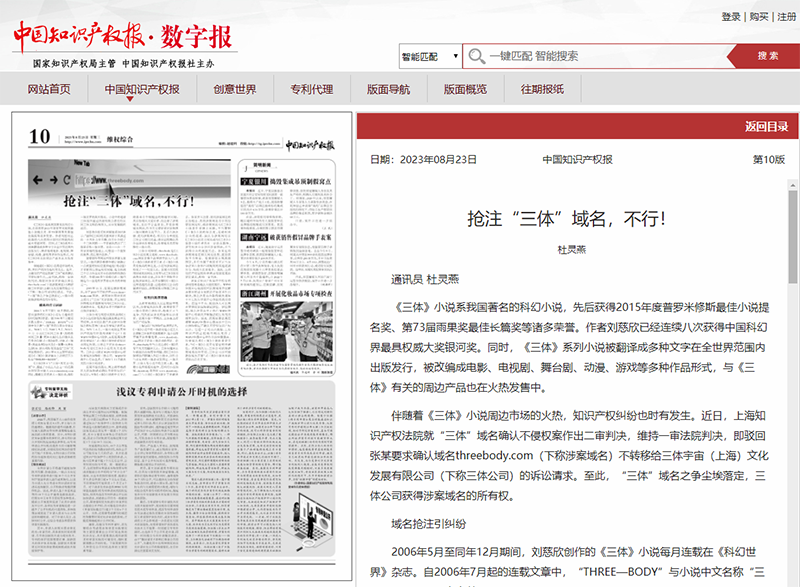Click the 宁夏银川 news headline on page
Screen dimensions: 800x587
click(x=286, y=182)
